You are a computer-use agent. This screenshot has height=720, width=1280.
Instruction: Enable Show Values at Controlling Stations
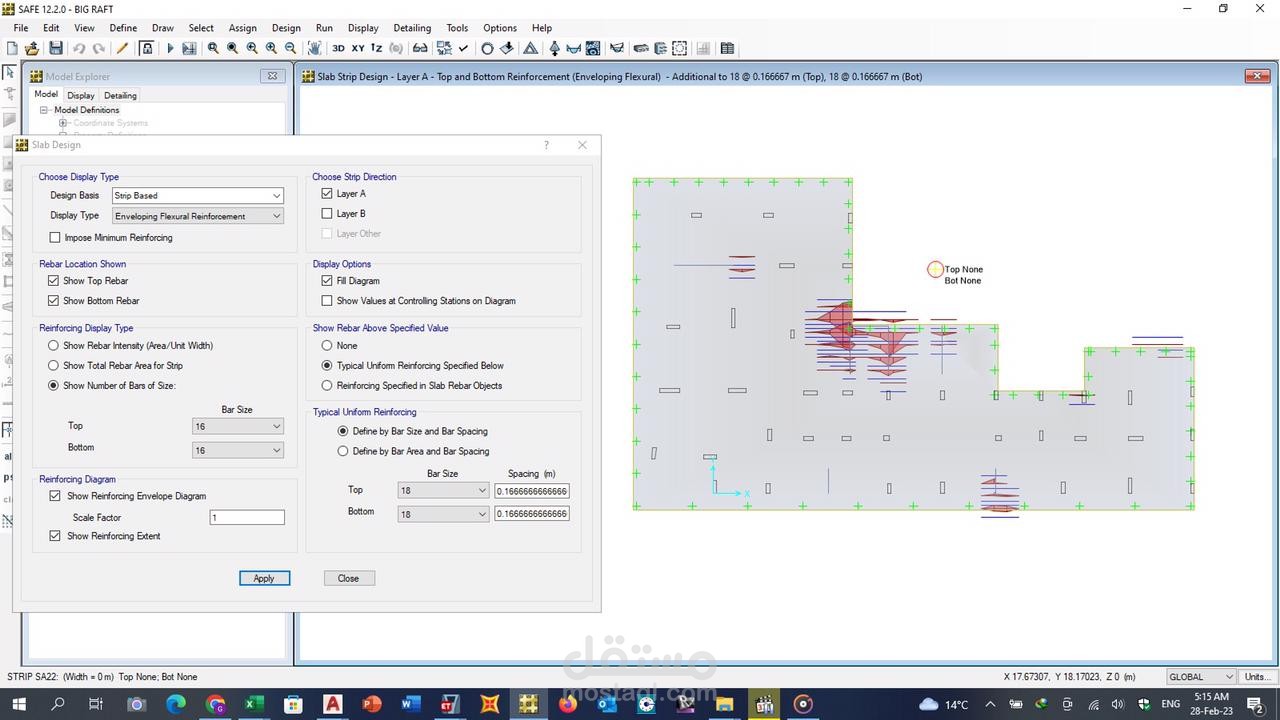click(x=327, y=301)
